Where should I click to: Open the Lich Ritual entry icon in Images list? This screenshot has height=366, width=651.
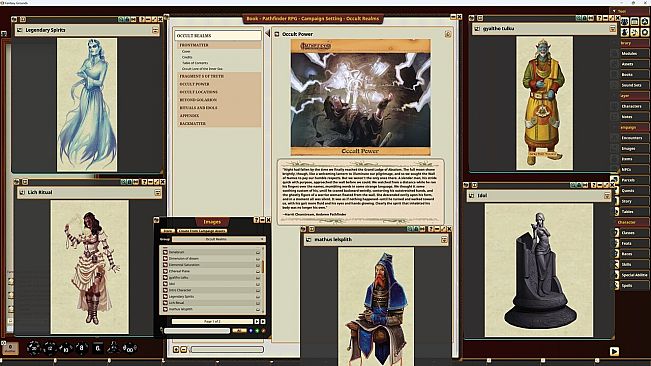(x=165, y=303)
